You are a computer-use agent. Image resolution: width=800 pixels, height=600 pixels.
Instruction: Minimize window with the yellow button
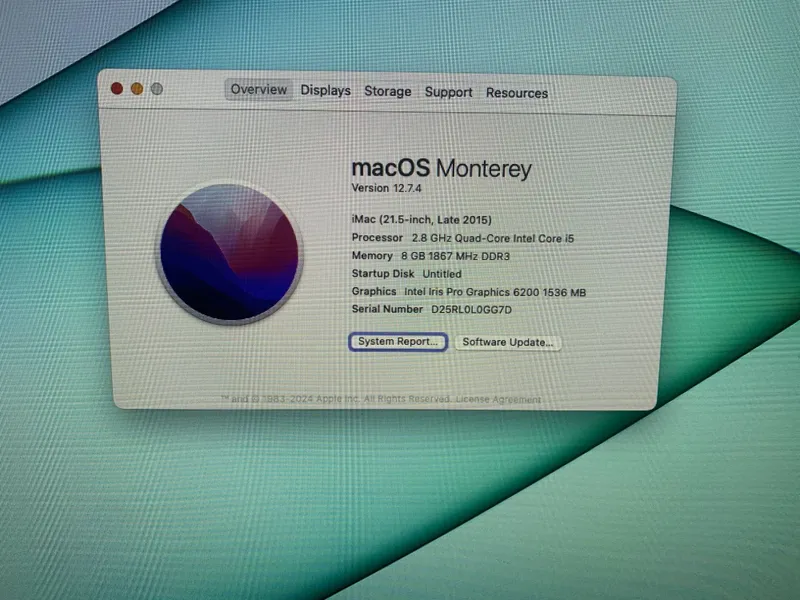137,89
